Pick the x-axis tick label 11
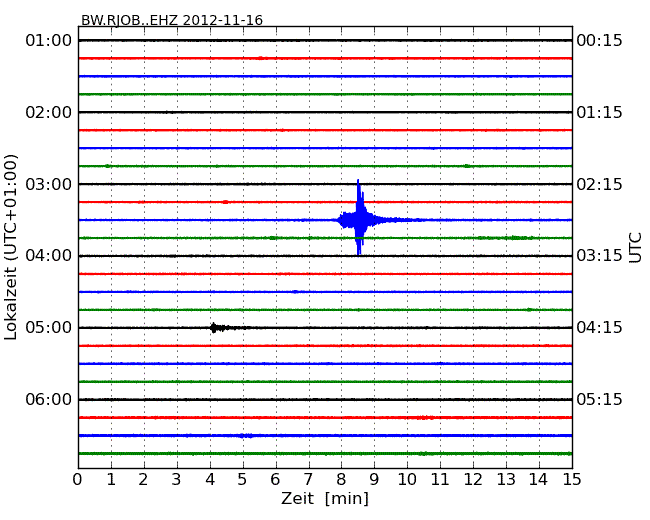The width and height of the screenshot is (650, 520). pos(440,480)
